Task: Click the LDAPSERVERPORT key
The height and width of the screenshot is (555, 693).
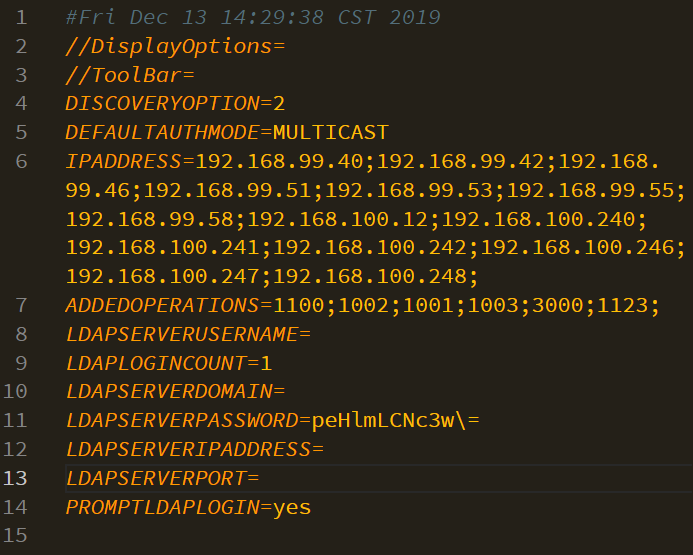Action: 156,478
